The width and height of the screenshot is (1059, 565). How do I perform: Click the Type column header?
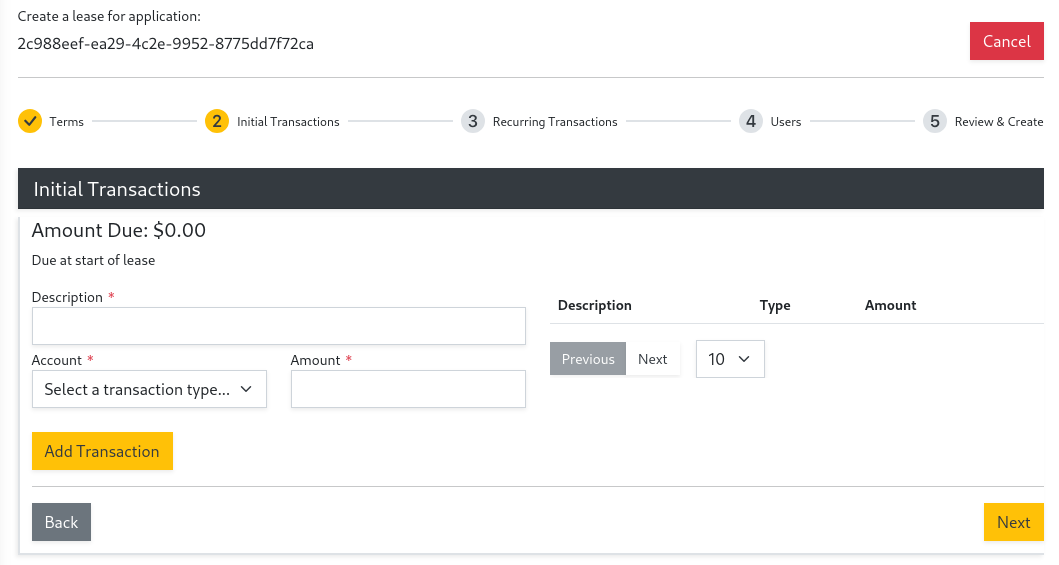(775, 305)
